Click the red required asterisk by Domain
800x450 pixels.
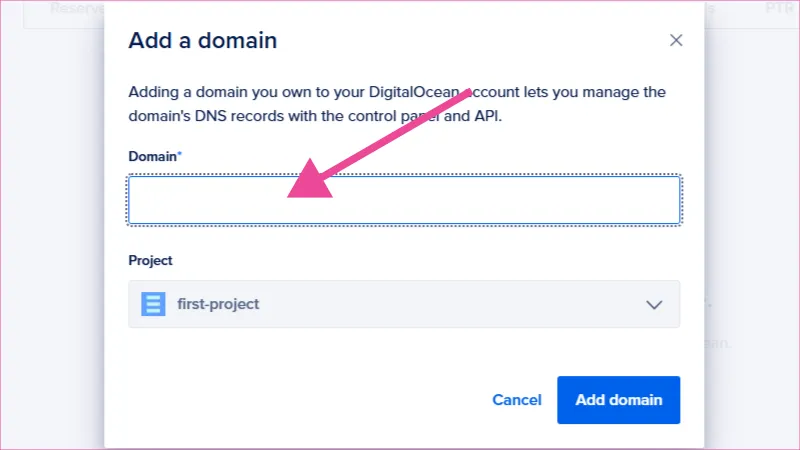[x=180, y=155]
